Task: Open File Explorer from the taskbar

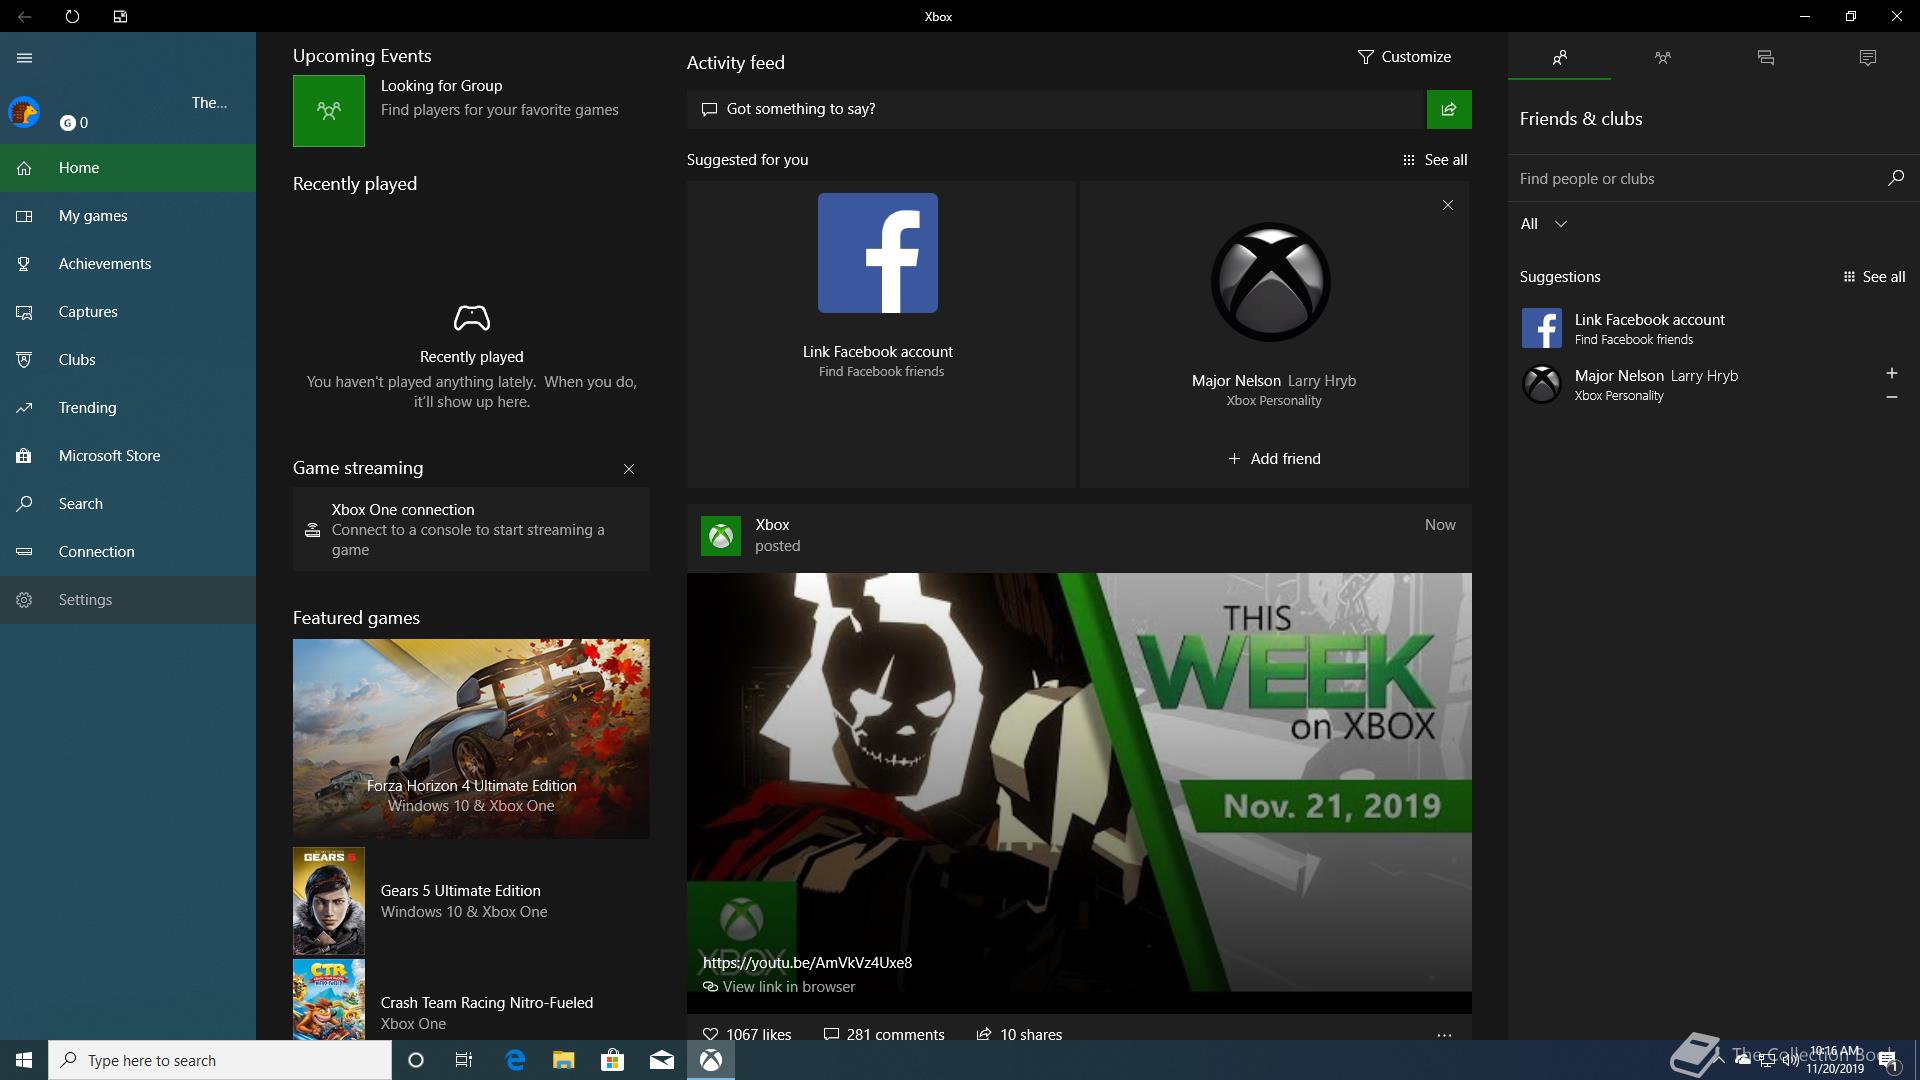Action: [x=563, y=1060]
